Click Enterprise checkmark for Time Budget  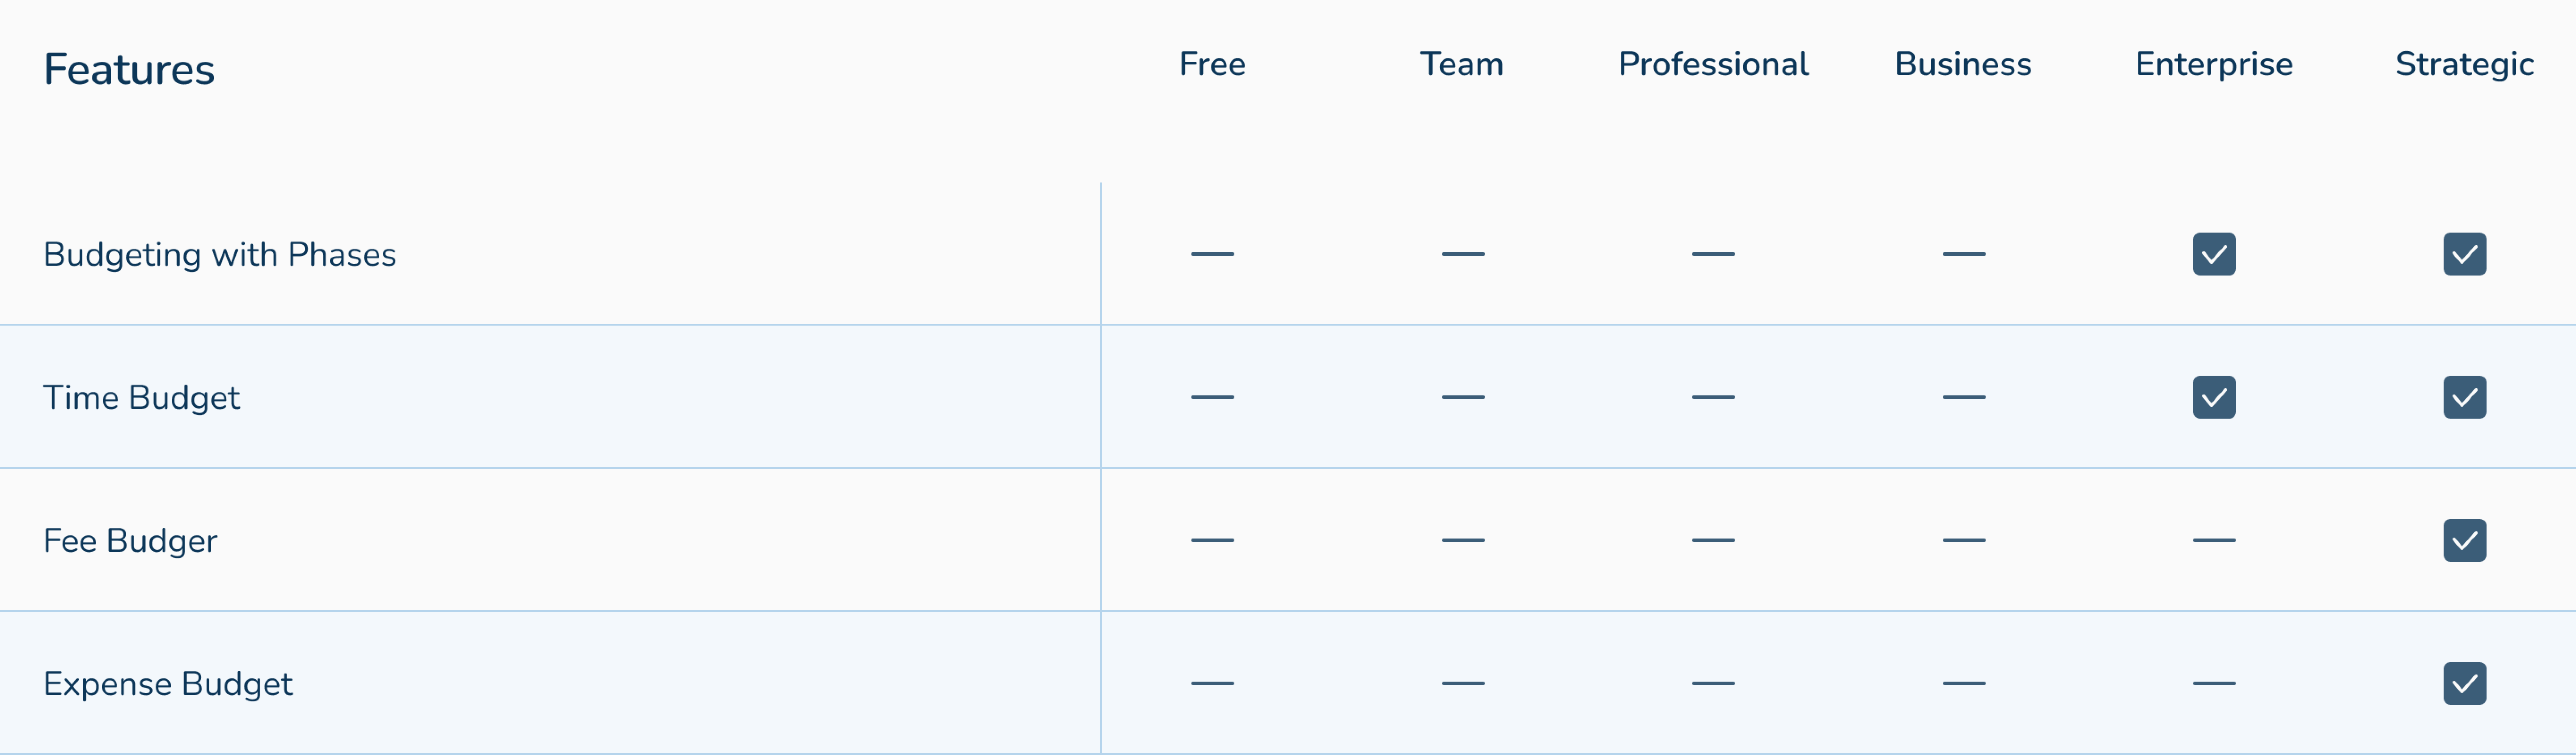[x=2214, y=397]
